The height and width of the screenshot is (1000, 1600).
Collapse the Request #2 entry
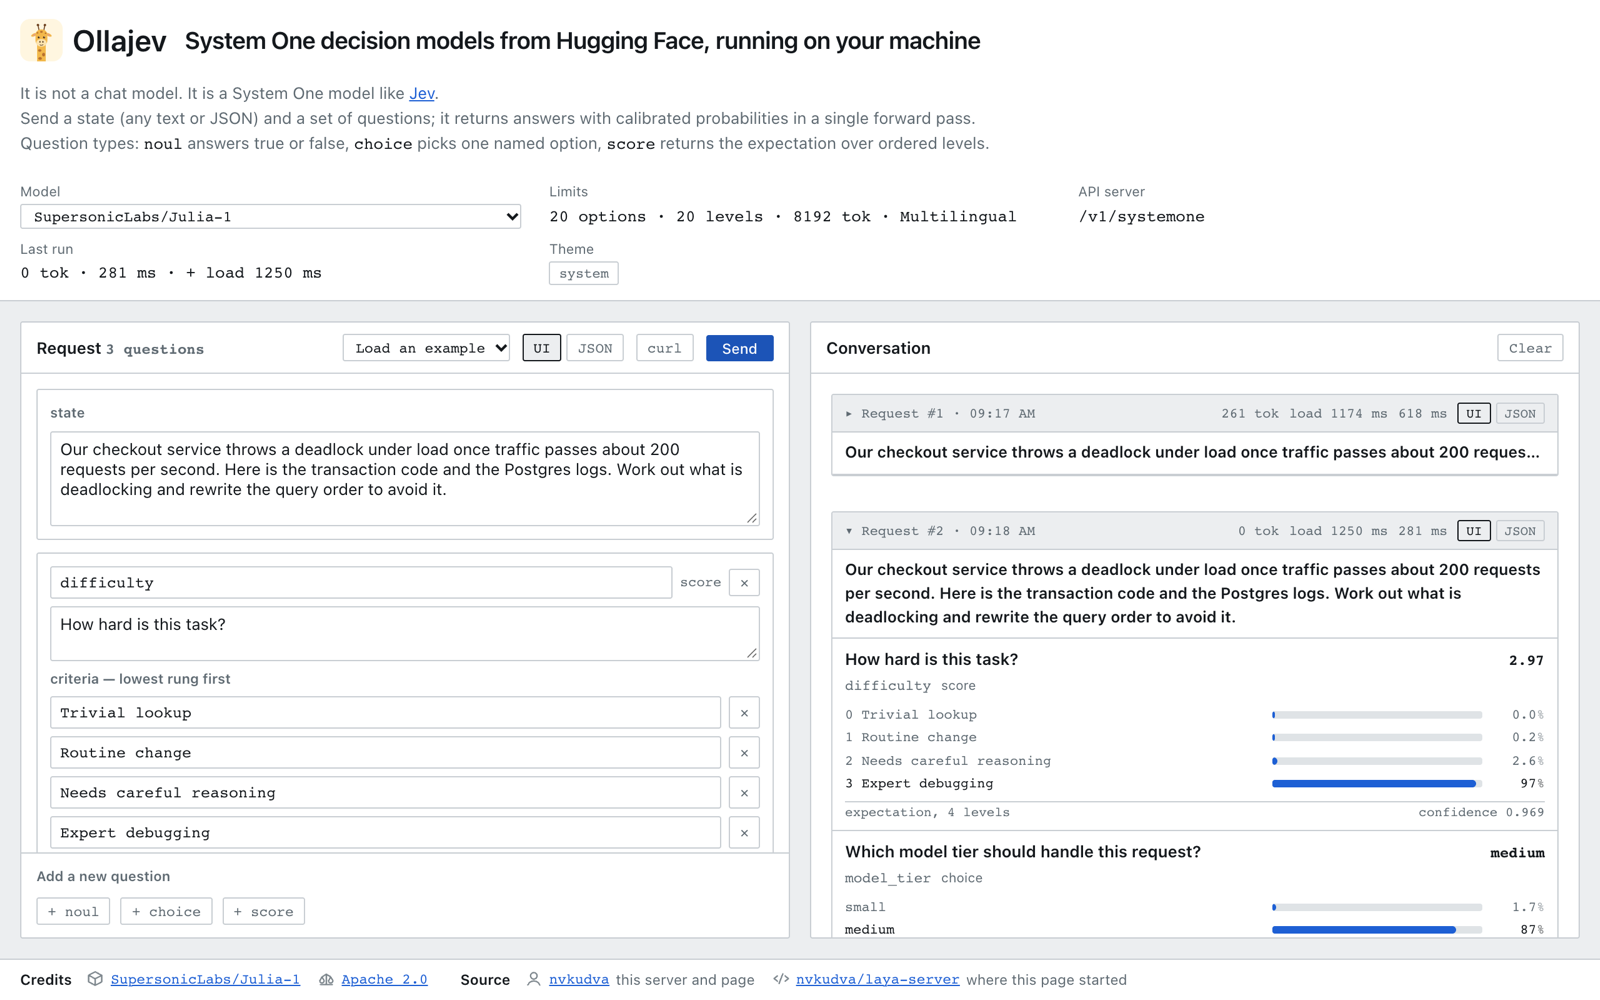click(849, 531)
